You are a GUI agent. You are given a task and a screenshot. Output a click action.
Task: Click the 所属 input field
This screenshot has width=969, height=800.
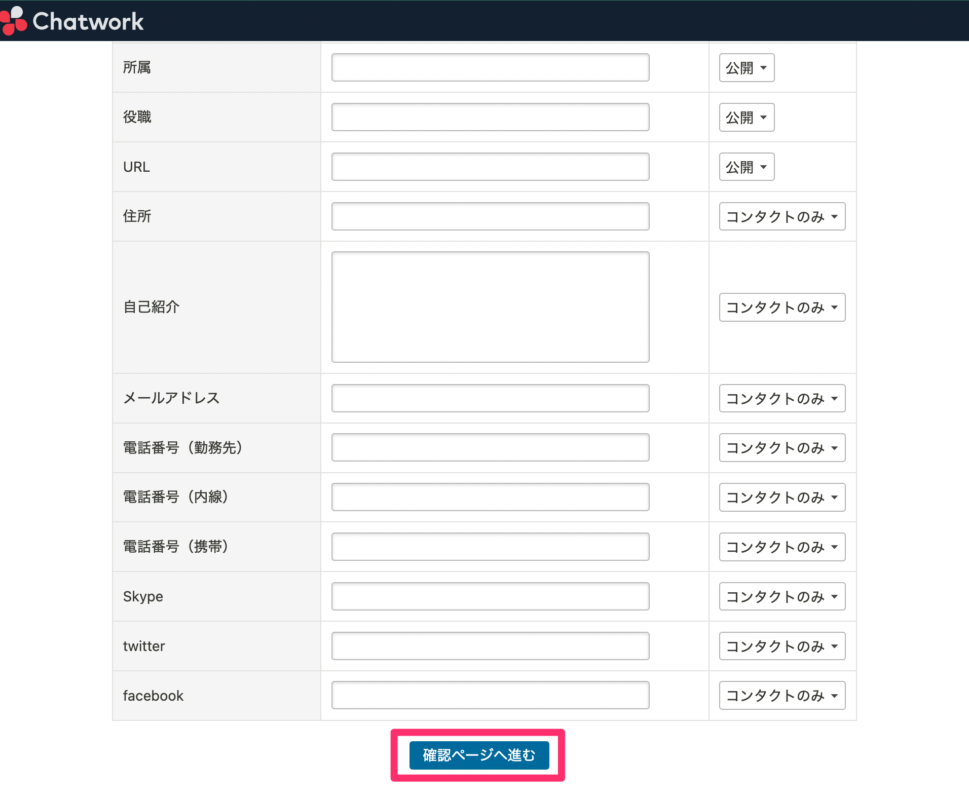click(489, 67)
